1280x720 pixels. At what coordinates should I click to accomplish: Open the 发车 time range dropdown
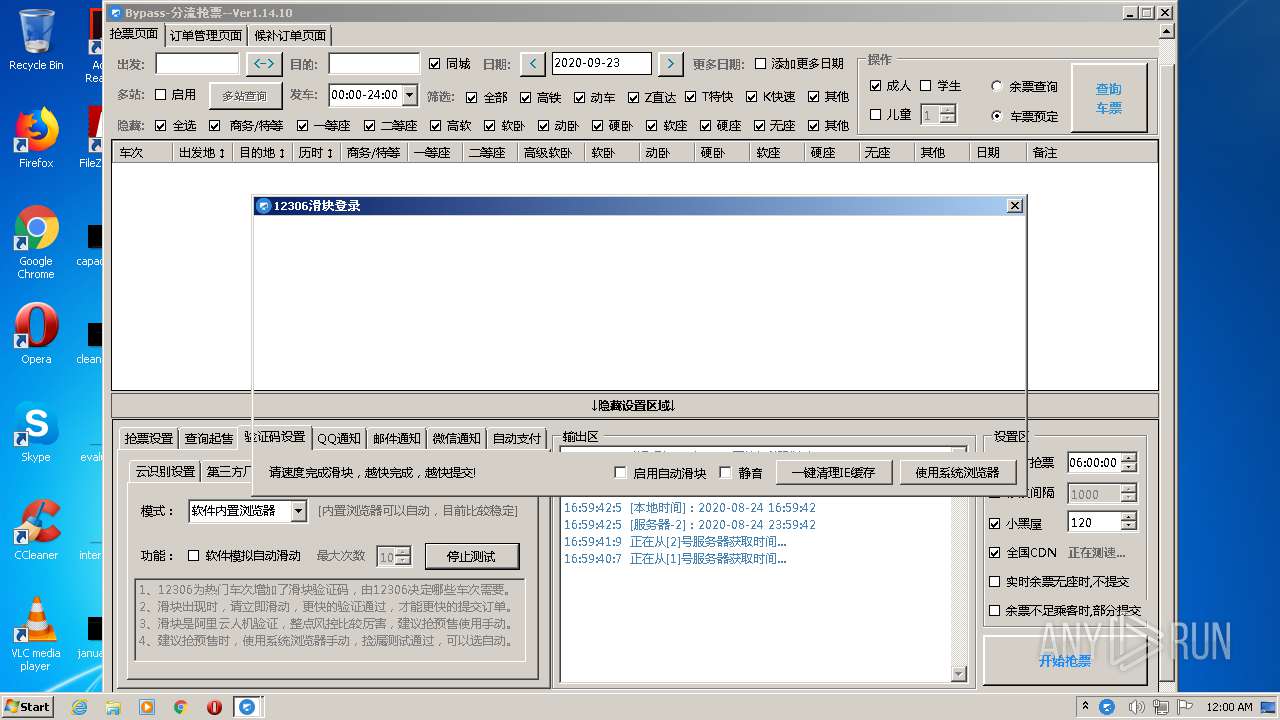(x=410, y=95)
